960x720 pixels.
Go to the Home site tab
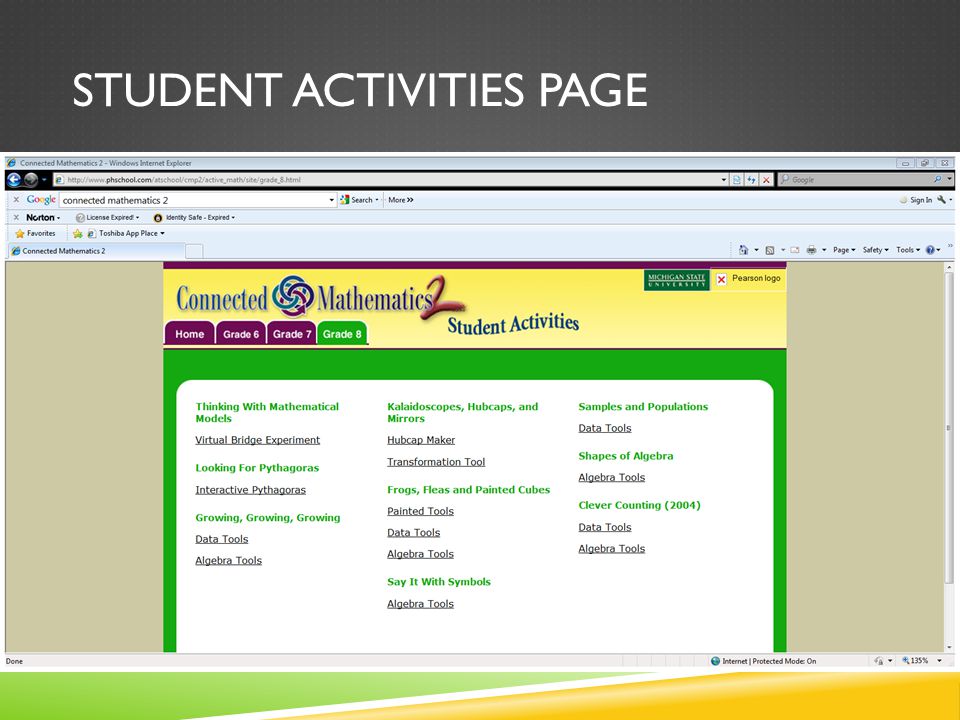pos(190,334)
